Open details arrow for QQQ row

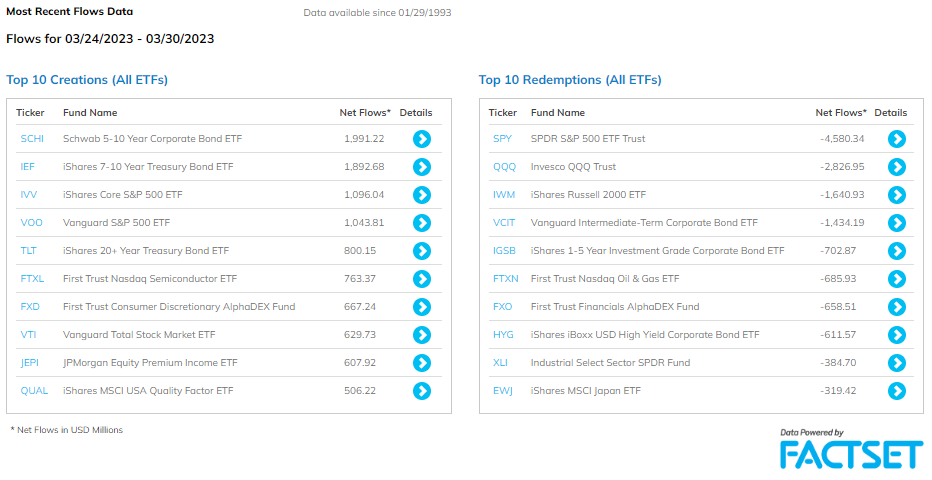coord(897,167)
